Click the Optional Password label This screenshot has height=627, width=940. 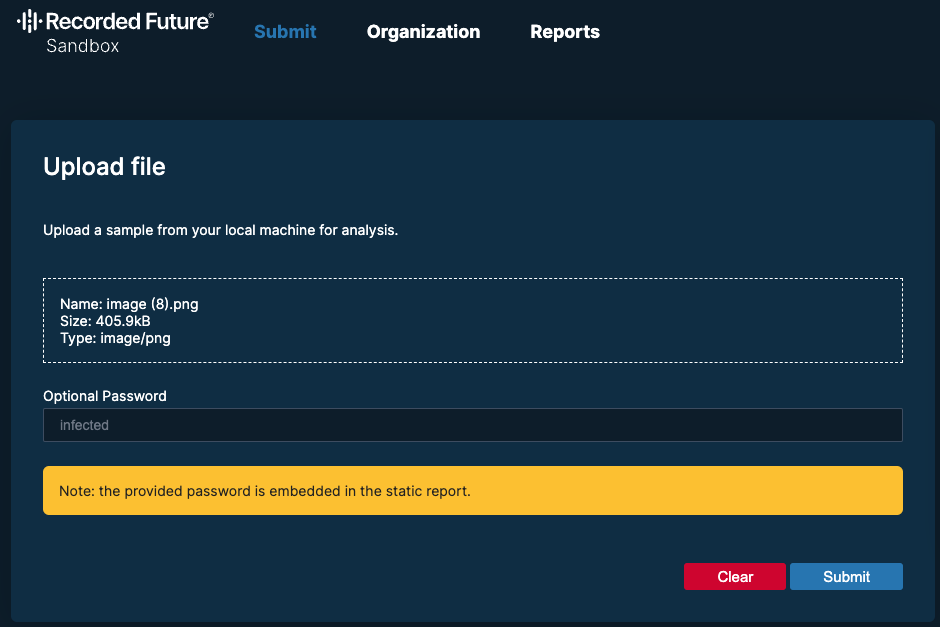coord(105,396)
